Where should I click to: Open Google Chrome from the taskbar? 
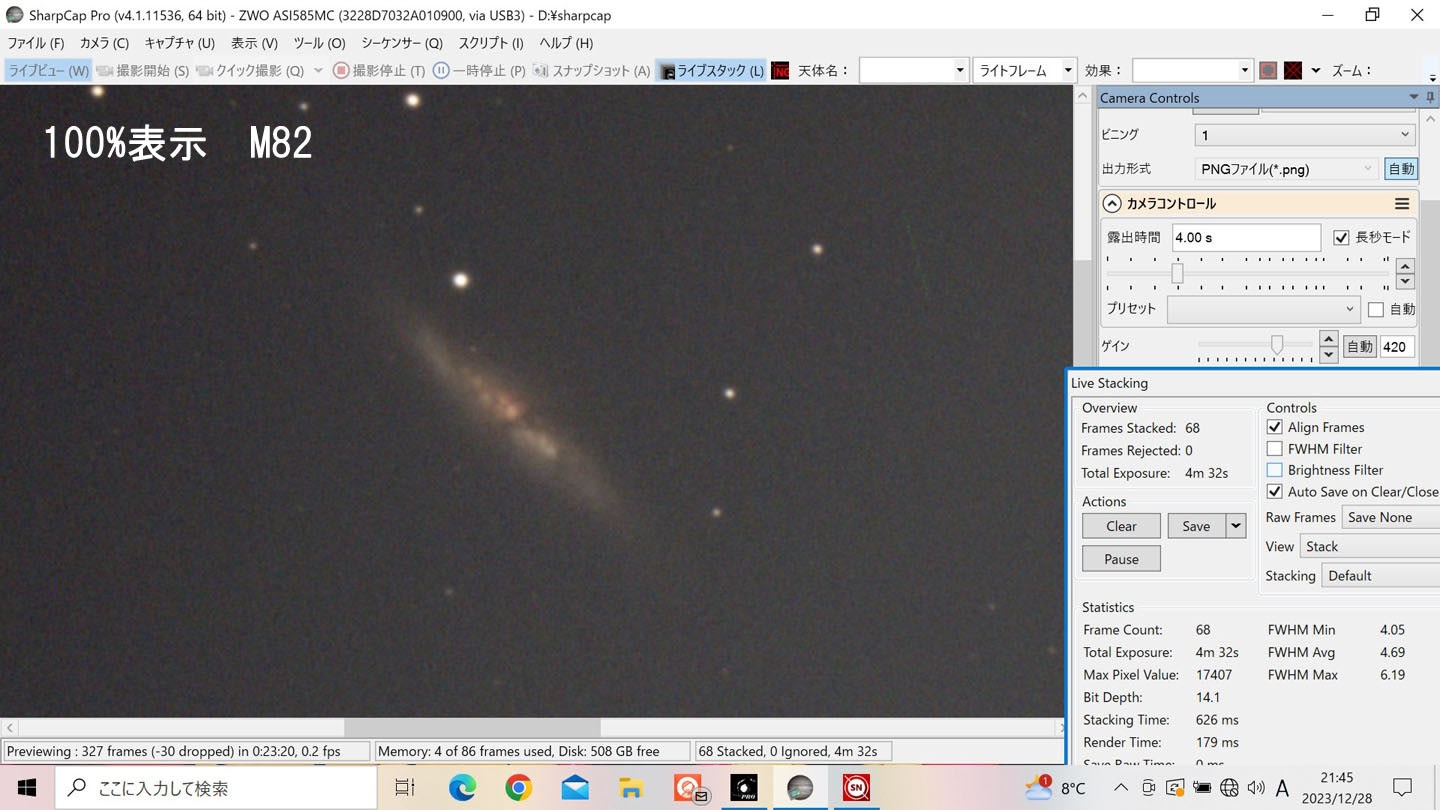coord(518,788)
